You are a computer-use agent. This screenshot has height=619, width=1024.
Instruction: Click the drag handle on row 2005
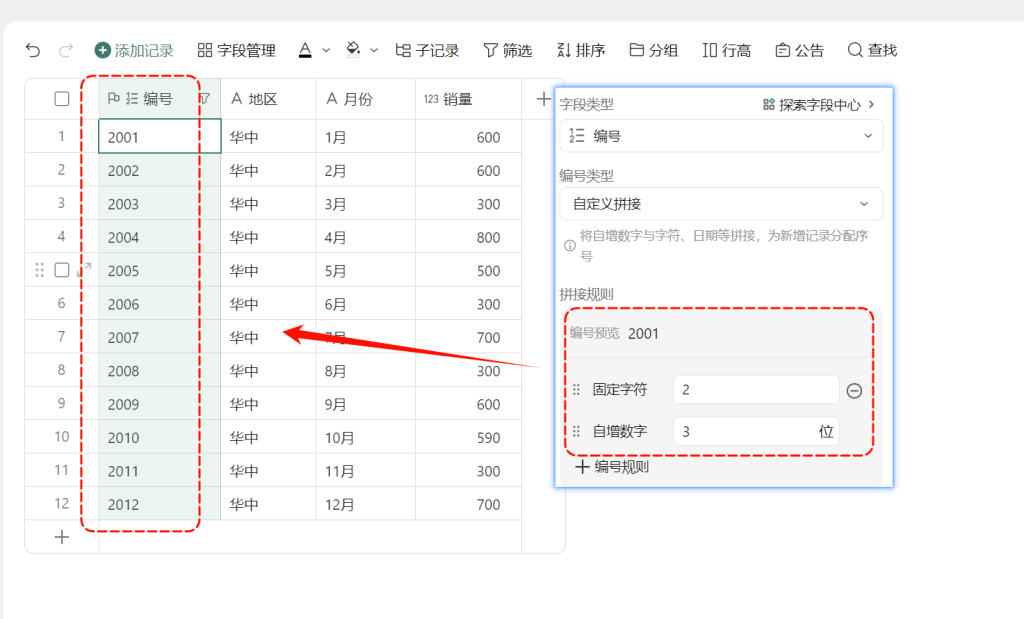[x=39, y=270]
